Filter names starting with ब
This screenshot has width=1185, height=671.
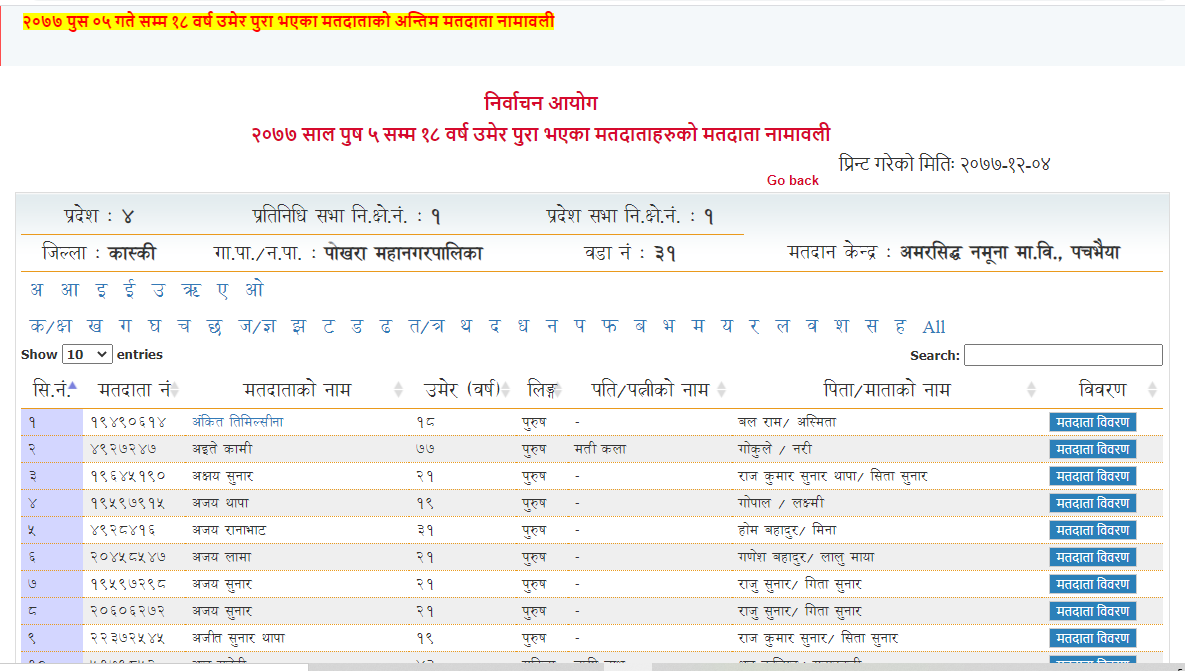[x=640, y=326]
